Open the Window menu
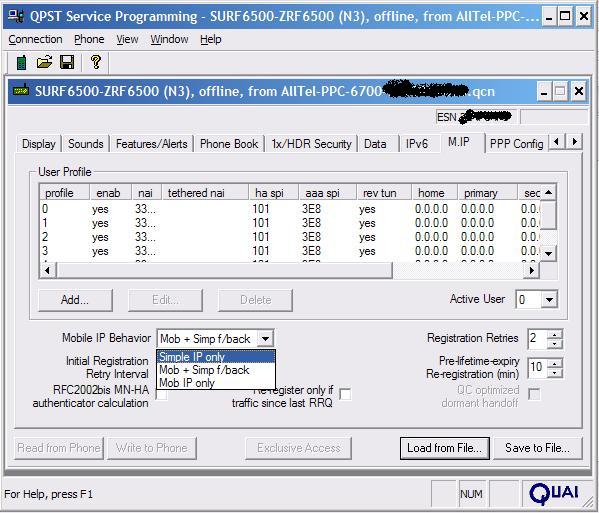599x513 pixels. coord(169,39)
